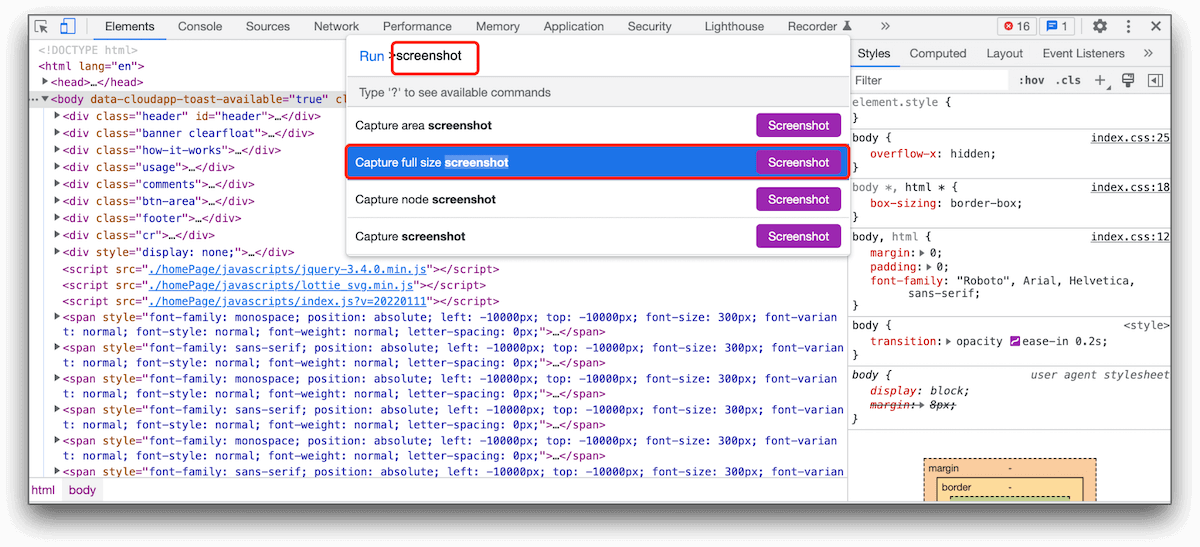Viewport: 1200px width, 547px height.
Task: Open the body node's three-dot actions
Action: pyautogui.click(x=35, y=99)
